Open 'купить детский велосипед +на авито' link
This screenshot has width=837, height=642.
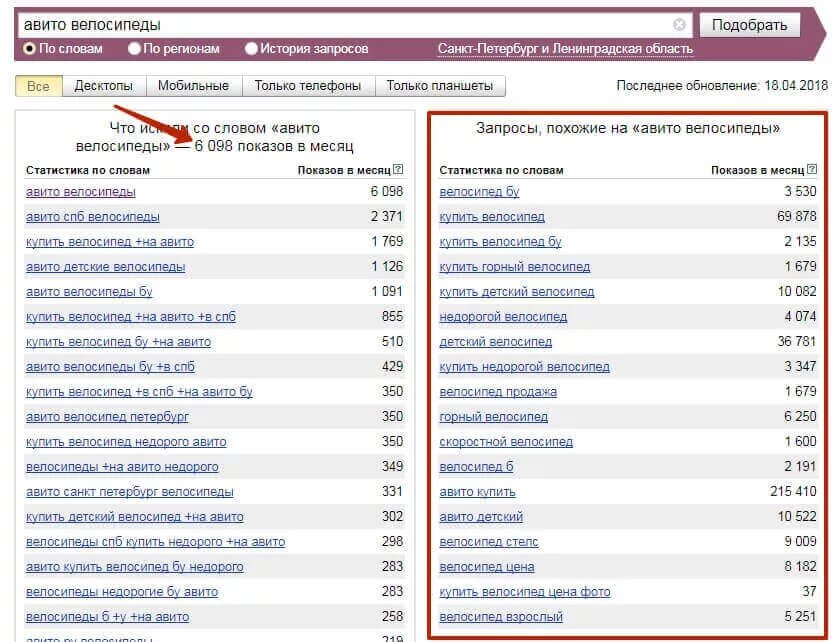tap(135, 517)
